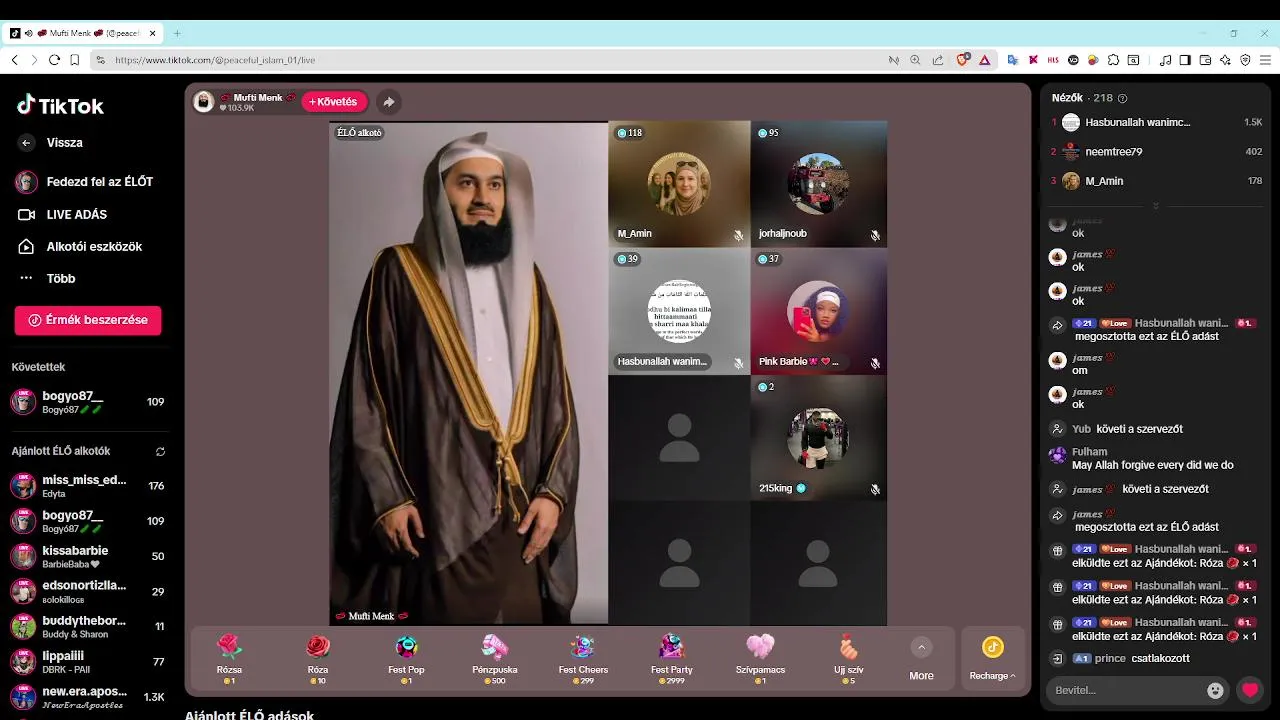The image size is (1280, 720).
Task: Open miss_miss_ed... suggested live creator
Action: pyautogui.click(x=88, y=486)
